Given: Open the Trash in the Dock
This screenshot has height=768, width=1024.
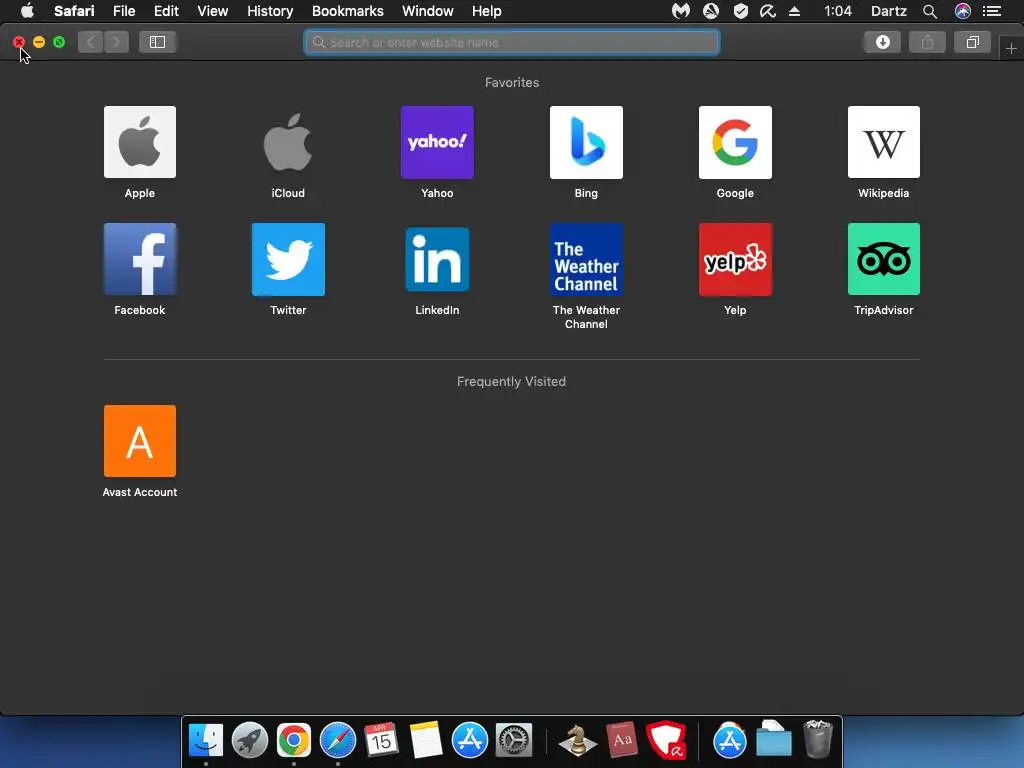Looking at the screenshot, I should [x=818, y=739].
